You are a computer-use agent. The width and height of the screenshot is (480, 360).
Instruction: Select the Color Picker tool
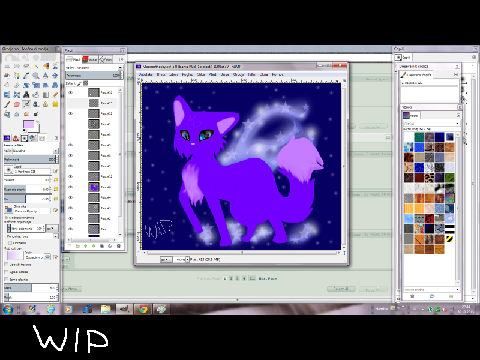[x=26, y=75]
